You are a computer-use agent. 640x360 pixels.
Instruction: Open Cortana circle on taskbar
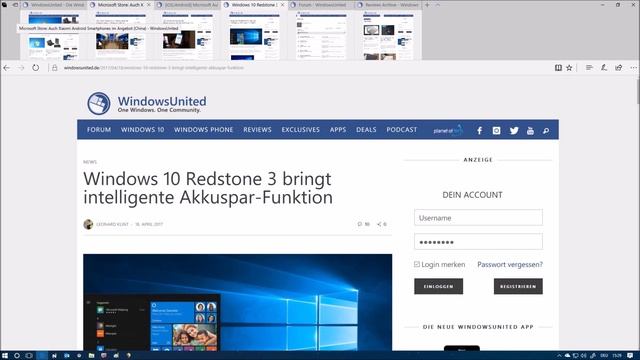(x=17, y=356)
